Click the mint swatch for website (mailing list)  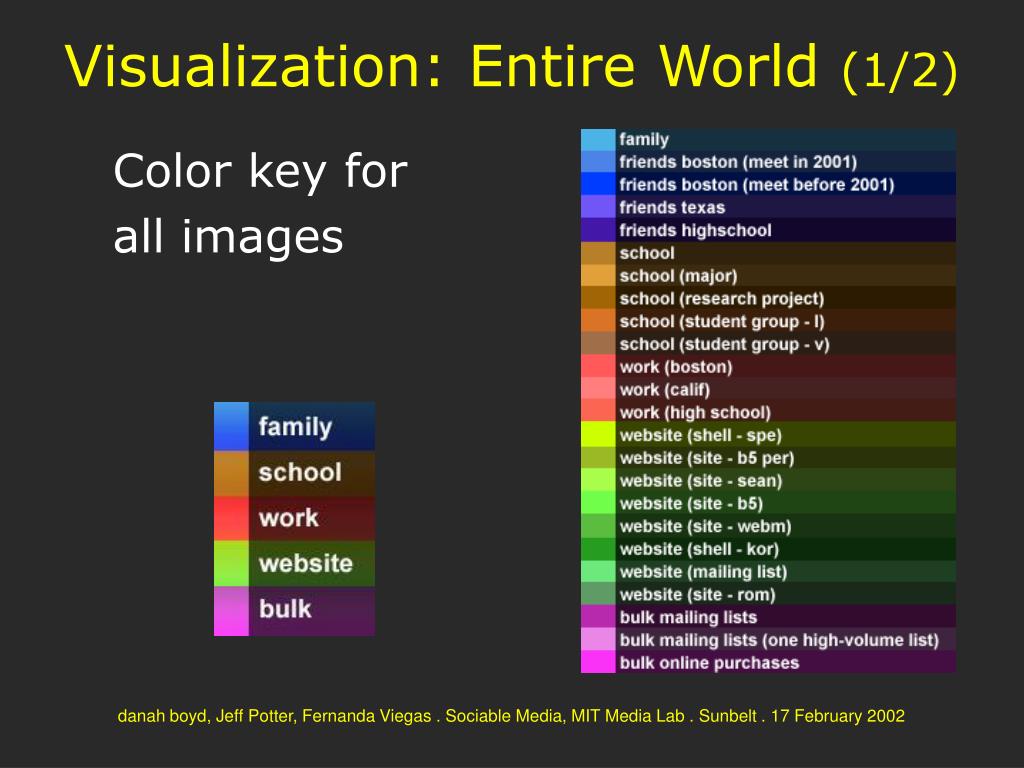pyautogui.click(x=598, y=572)
